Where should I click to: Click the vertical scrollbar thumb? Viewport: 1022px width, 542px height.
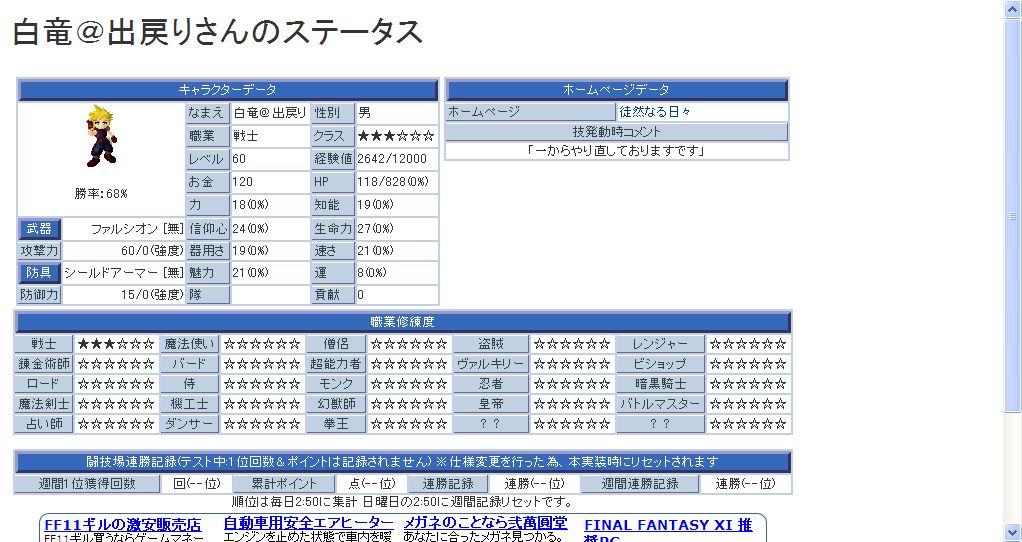click(1013, 216)
